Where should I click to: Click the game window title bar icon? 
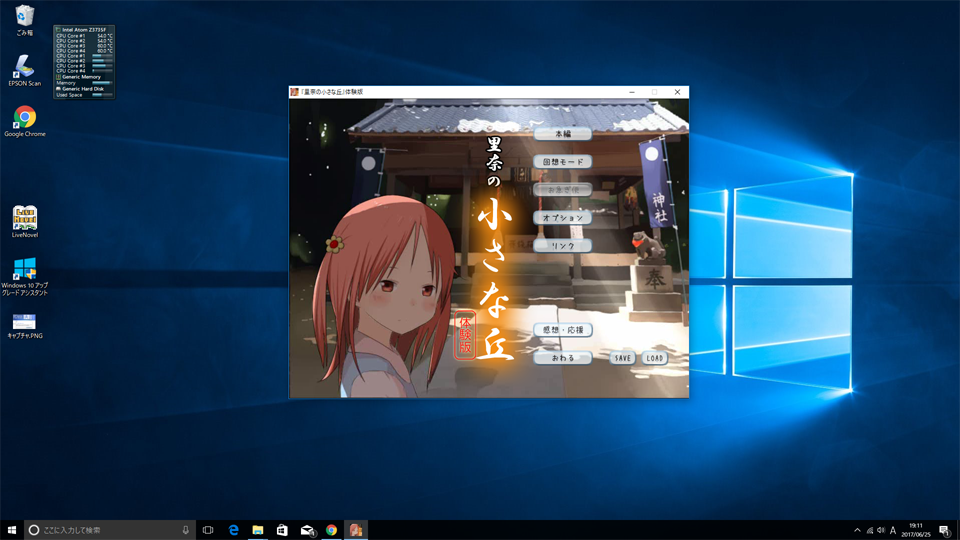[x=294, y=92]
